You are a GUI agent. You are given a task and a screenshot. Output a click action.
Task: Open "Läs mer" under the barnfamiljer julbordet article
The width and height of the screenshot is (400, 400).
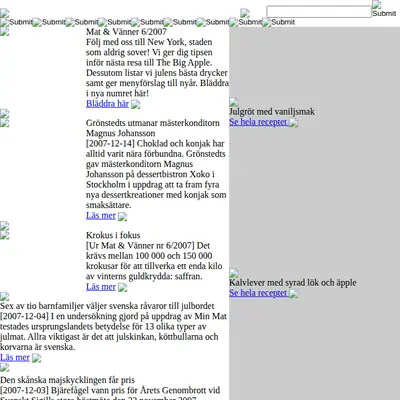tap(15, 357)
